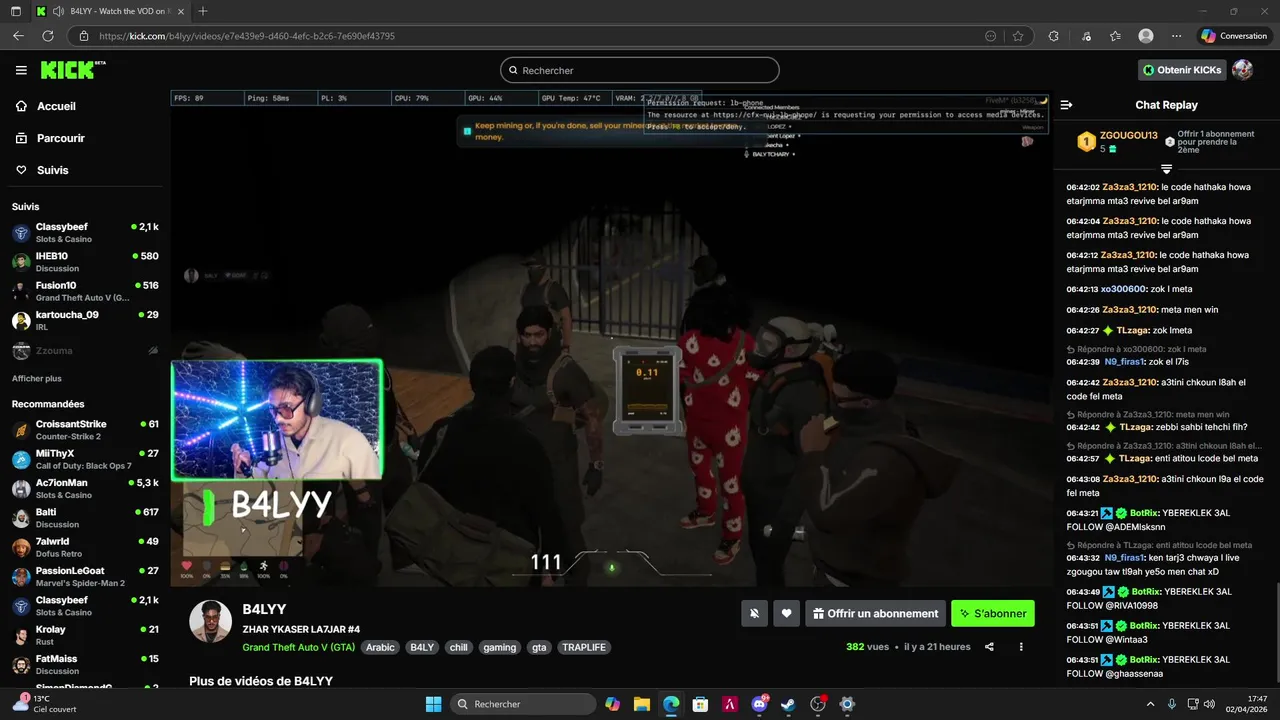
Task: Click Offrir un abonnement button
Action: 875,614
